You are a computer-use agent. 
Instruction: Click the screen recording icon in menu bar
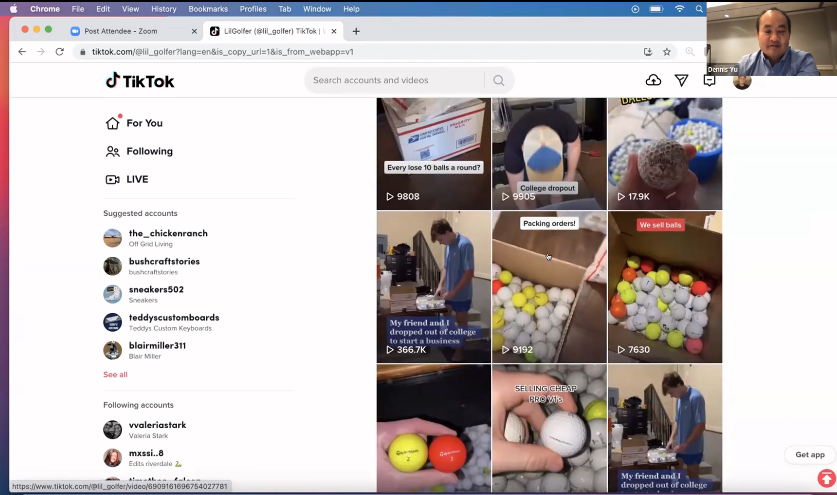[x=635, y=9]
